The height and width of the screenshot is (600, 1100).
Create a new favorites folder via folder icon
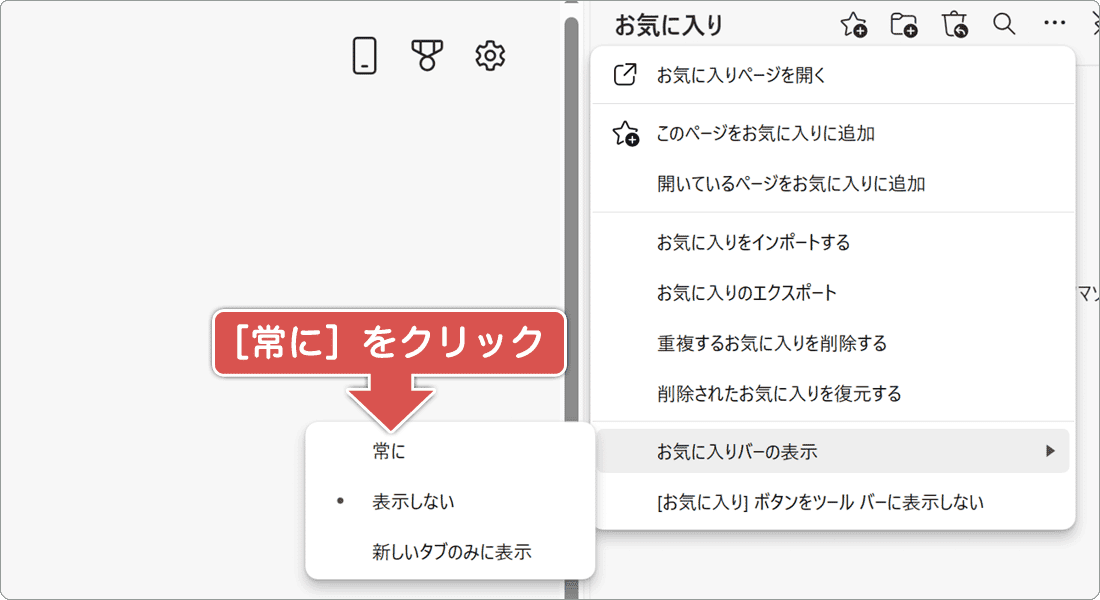tap(905, 24)
